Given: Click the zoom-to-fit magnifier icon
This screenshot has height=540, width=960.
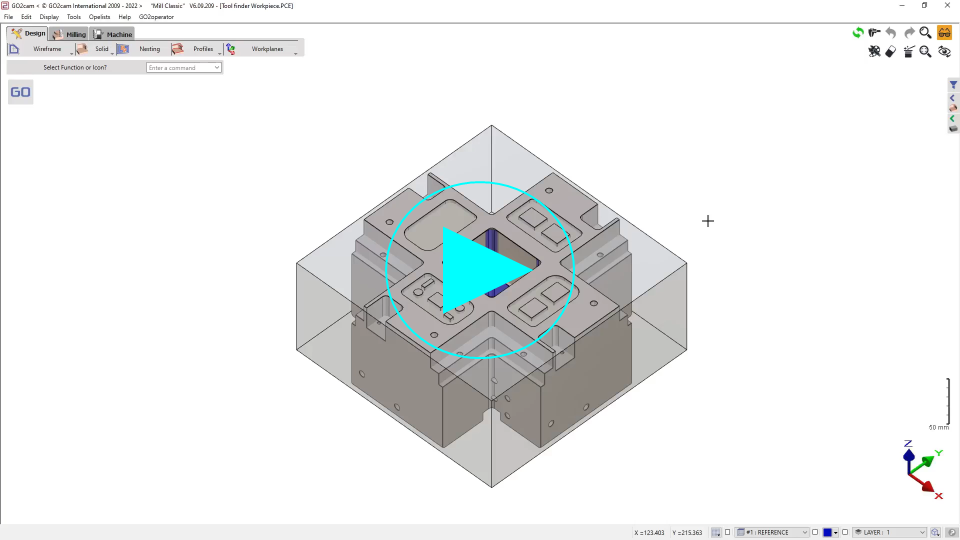Looking at the screenshot, I should (926, 52).
